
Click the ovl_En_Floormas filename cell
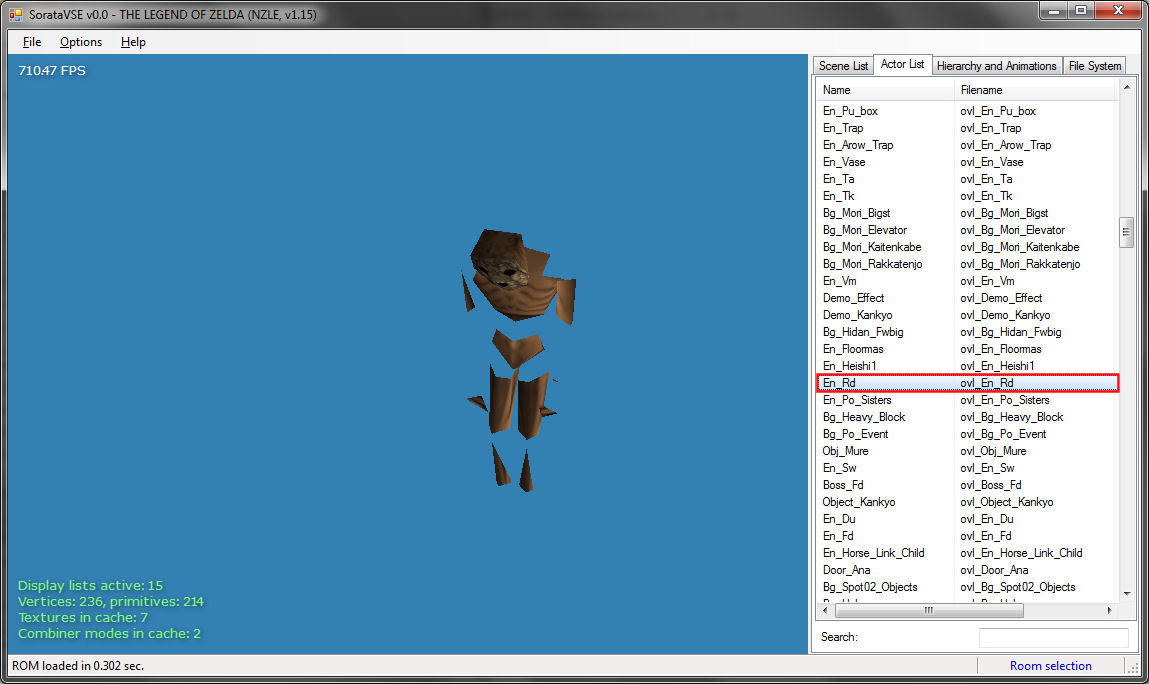[1000, 349]
